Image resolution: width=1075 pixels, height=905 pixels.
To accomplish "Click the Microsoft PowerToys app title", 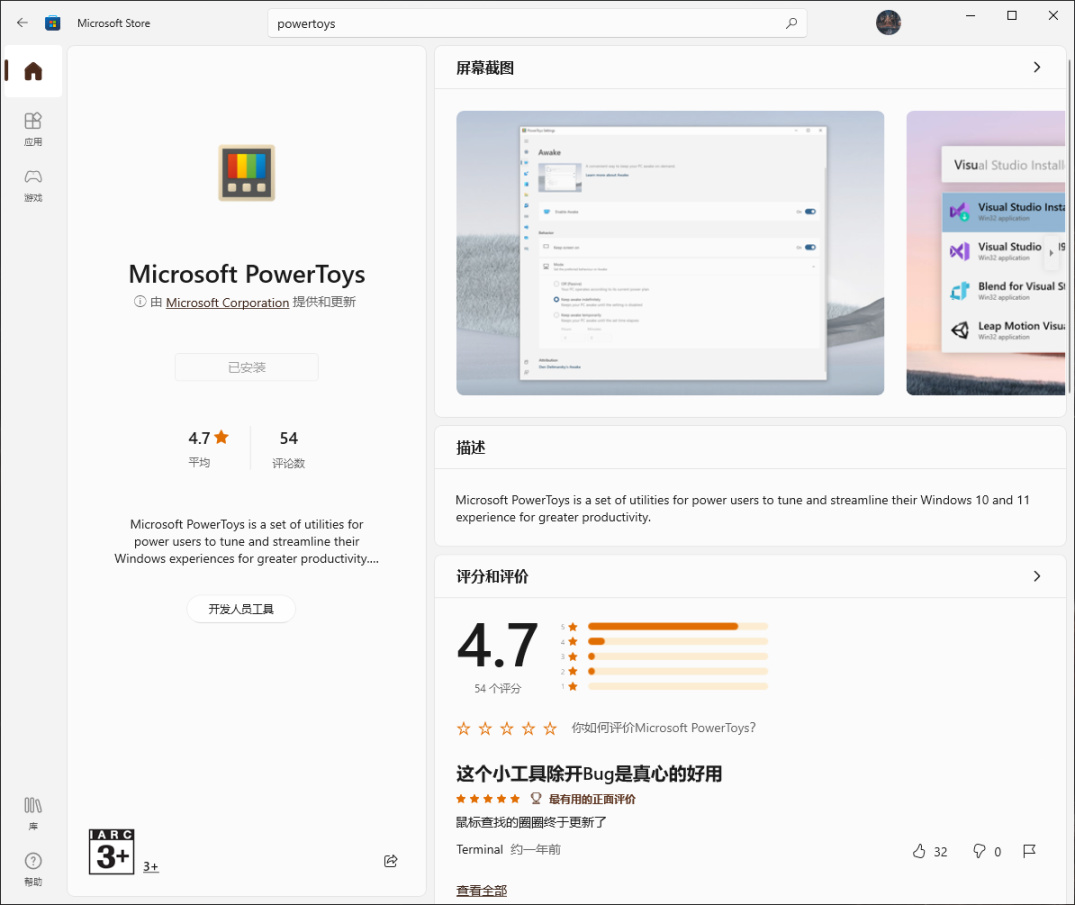I will 247,274.
